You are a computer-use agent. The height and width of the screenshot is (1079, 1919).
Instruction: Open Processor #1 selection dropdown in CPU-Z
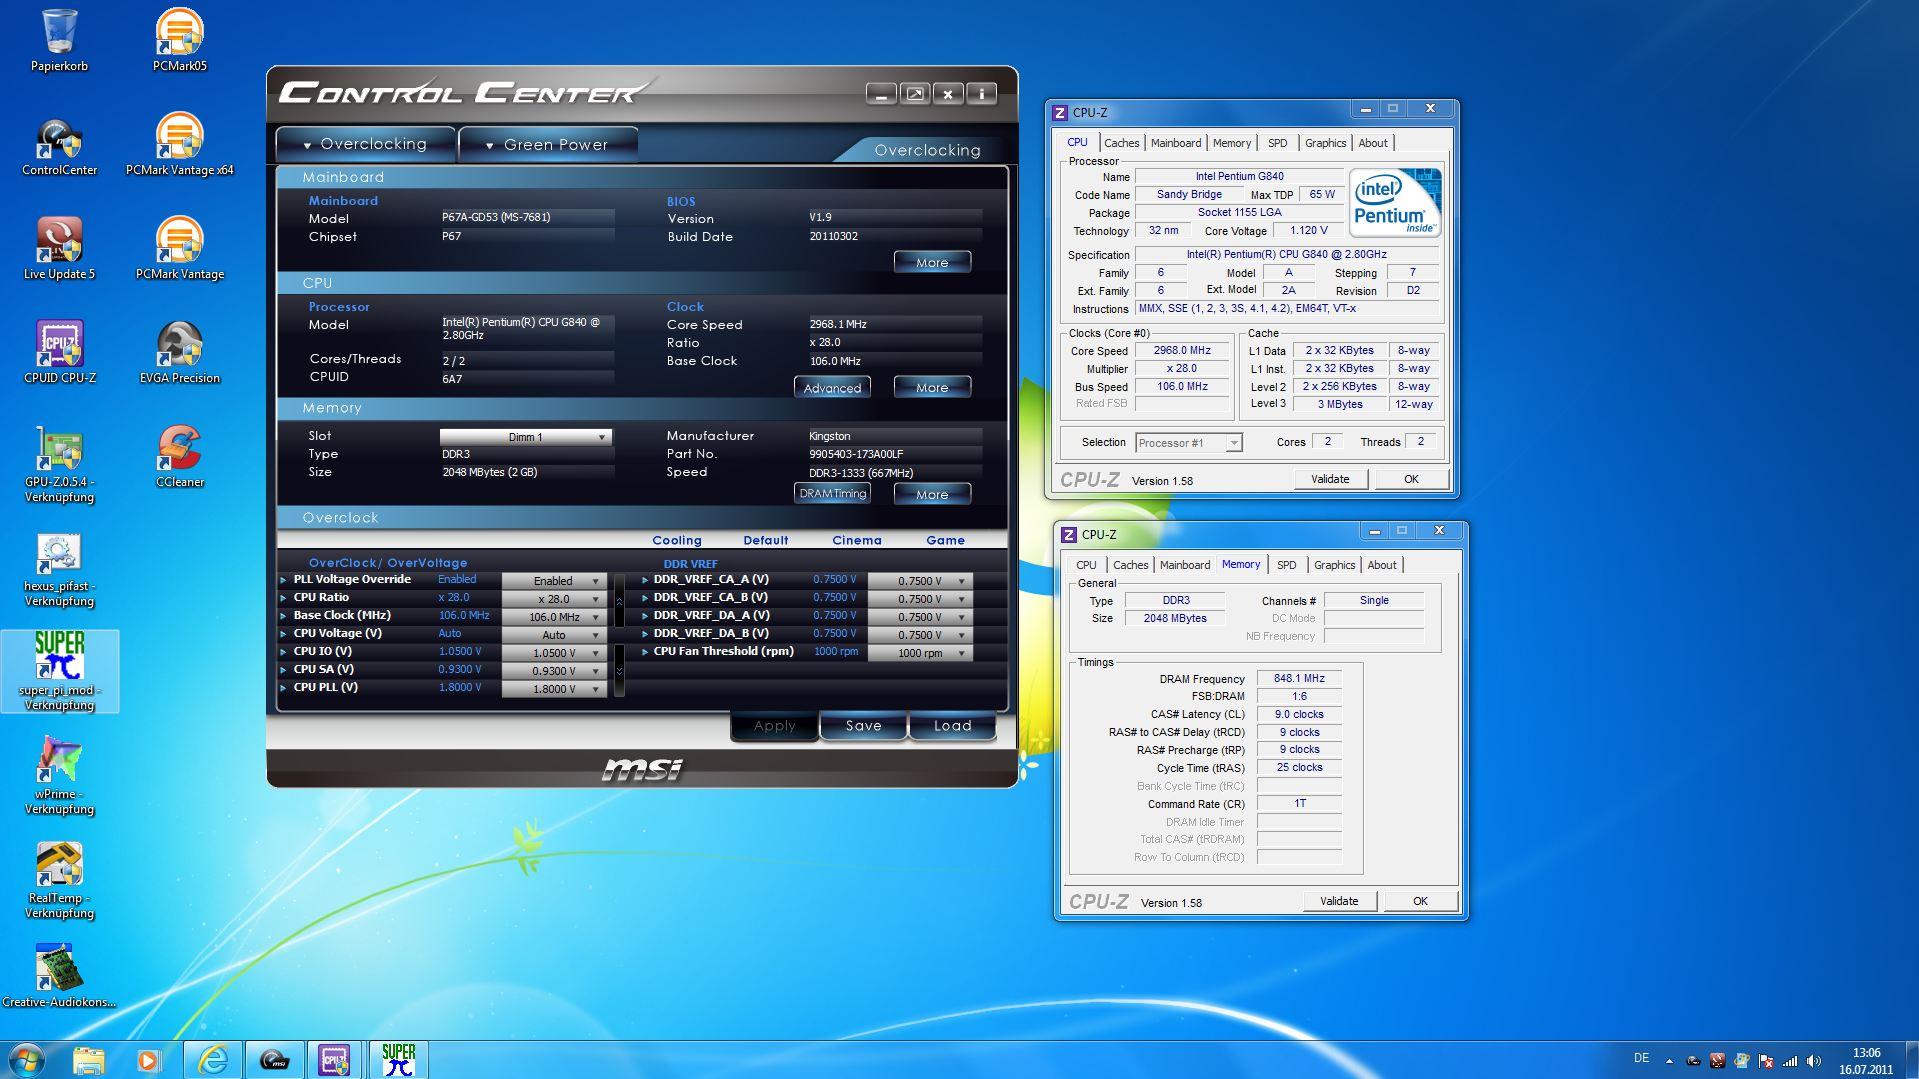tap(1188, 443)
